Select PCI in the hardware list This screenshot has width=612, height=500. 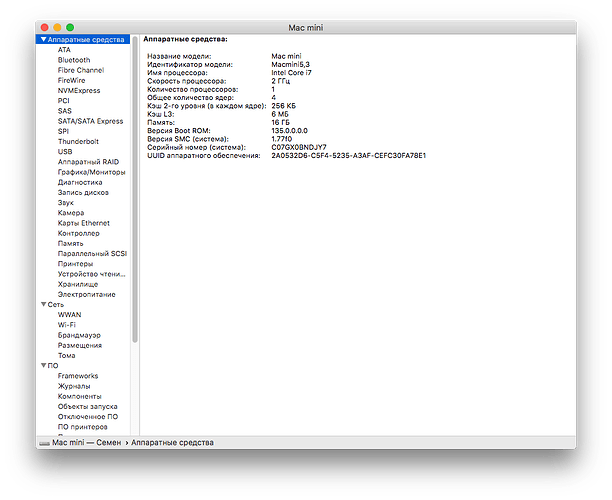(x=64, y=101)
